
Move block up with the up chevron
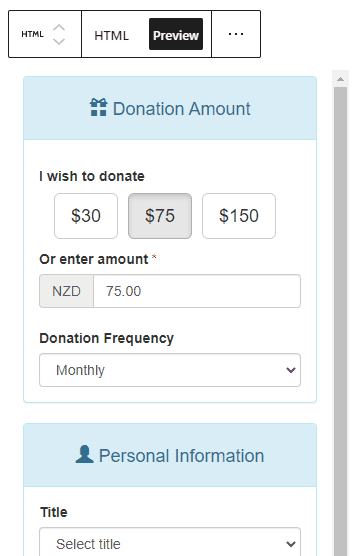tap(59, 28)
